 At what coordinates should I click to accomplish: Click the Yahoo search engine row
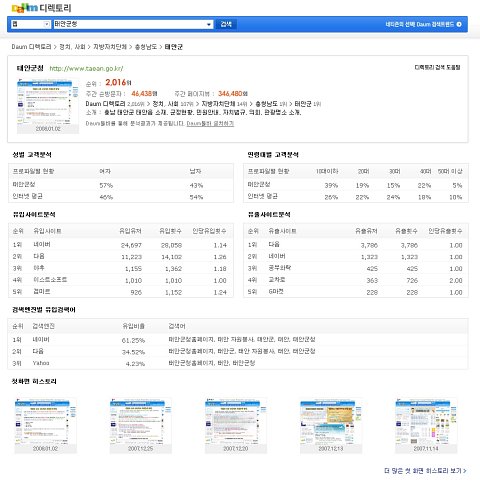[x=237, y=363]
